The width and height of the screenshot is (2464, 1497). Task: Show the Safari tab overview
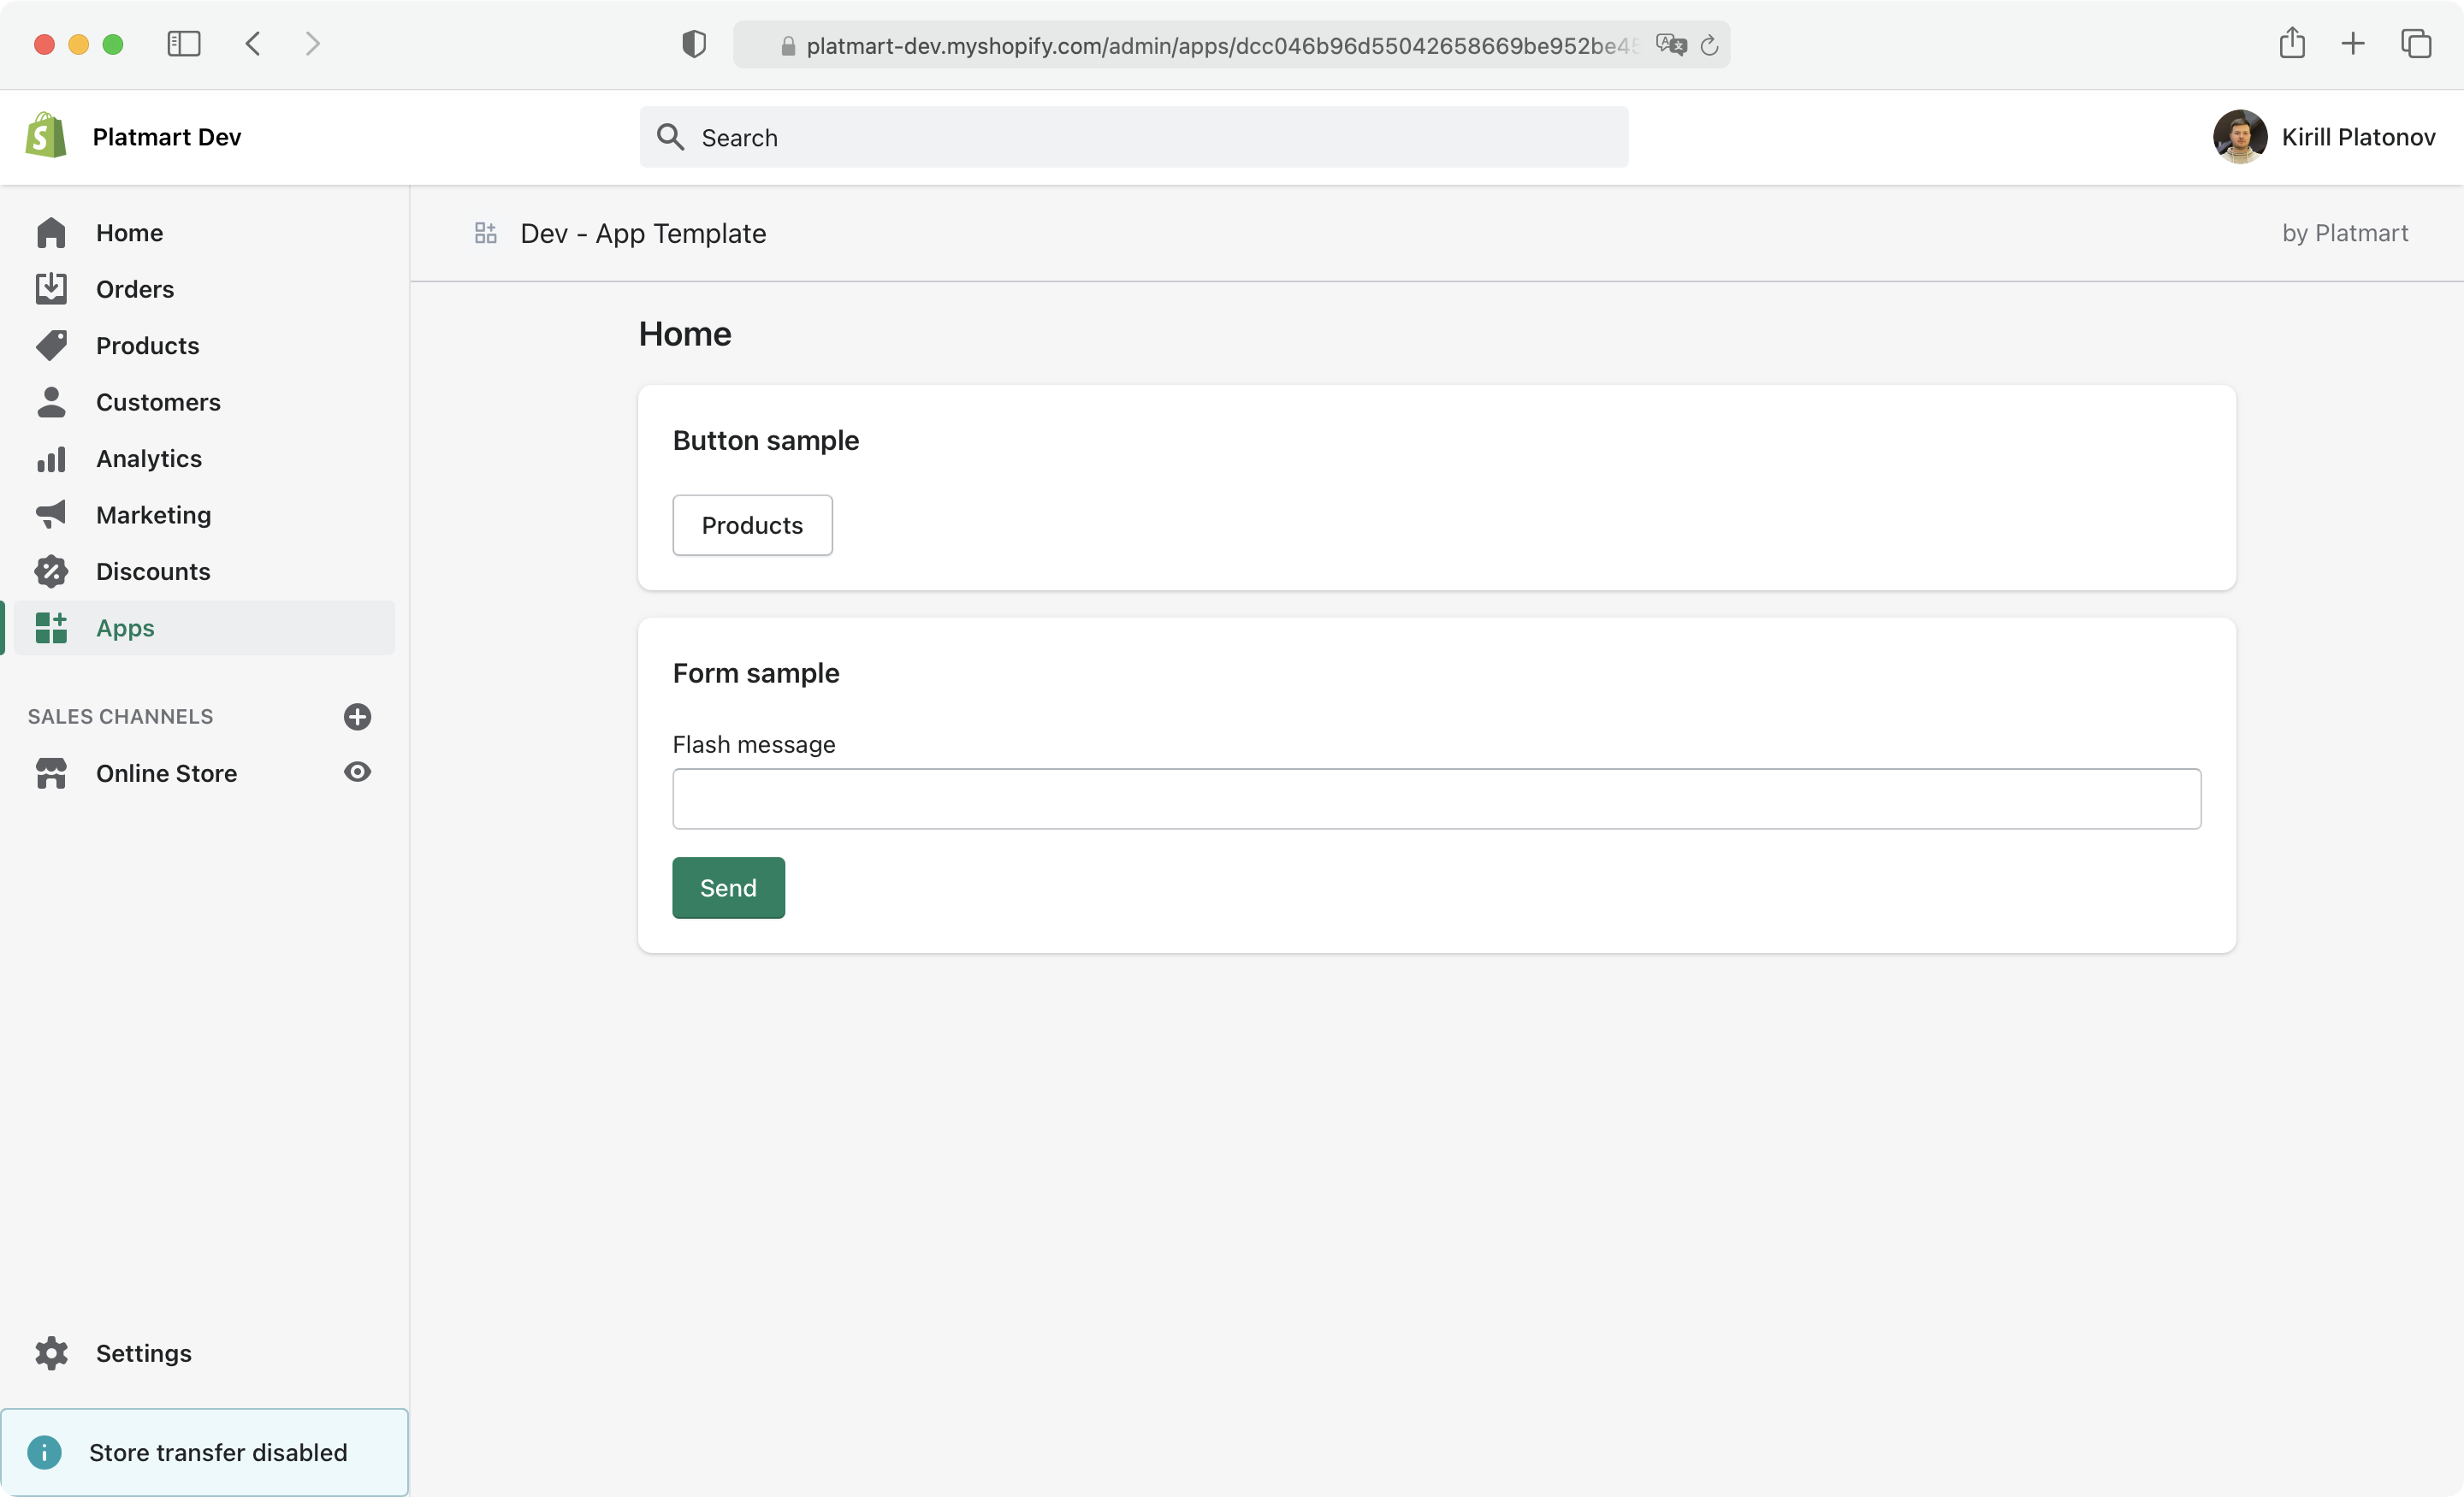pos(2416,44)
